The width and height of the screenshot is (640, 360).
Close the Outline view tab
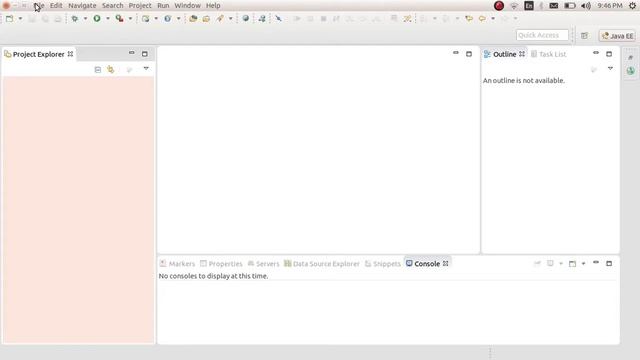coord(522,54)
